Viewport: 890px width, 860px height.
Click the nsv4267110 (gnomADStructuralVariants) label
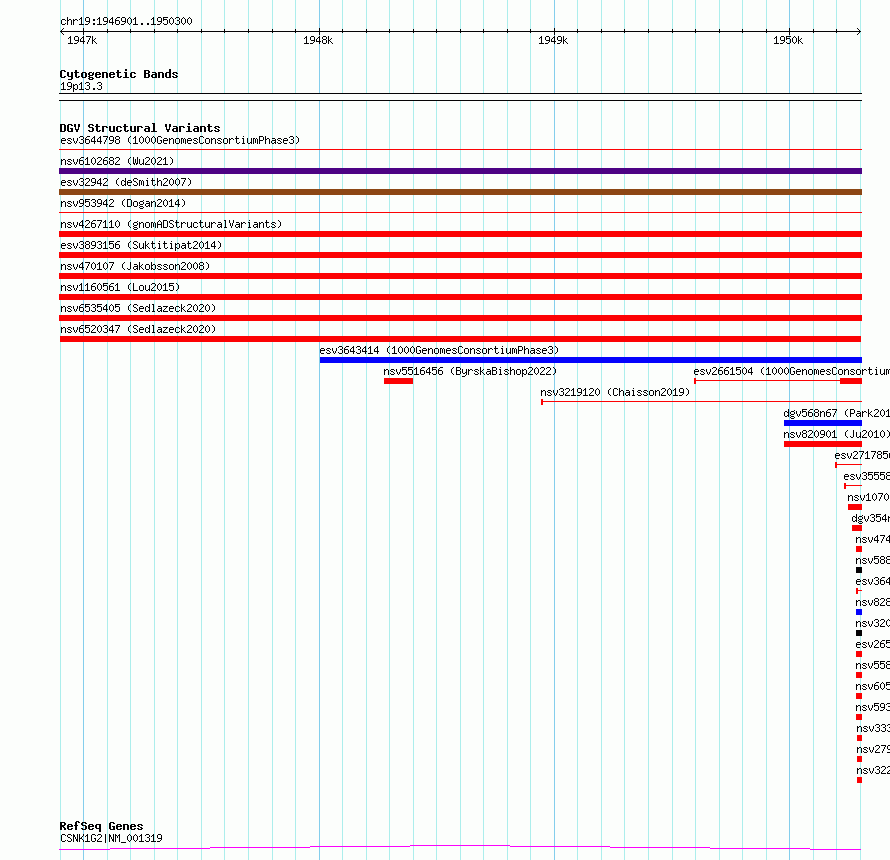(171, 224)
